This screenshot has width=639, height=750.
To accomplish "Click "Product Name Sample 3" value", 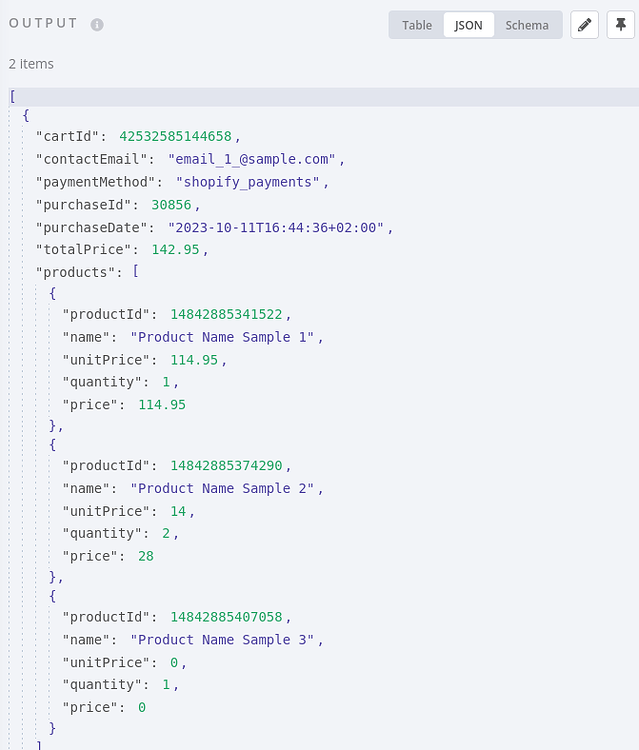I will tap(222, 640).
